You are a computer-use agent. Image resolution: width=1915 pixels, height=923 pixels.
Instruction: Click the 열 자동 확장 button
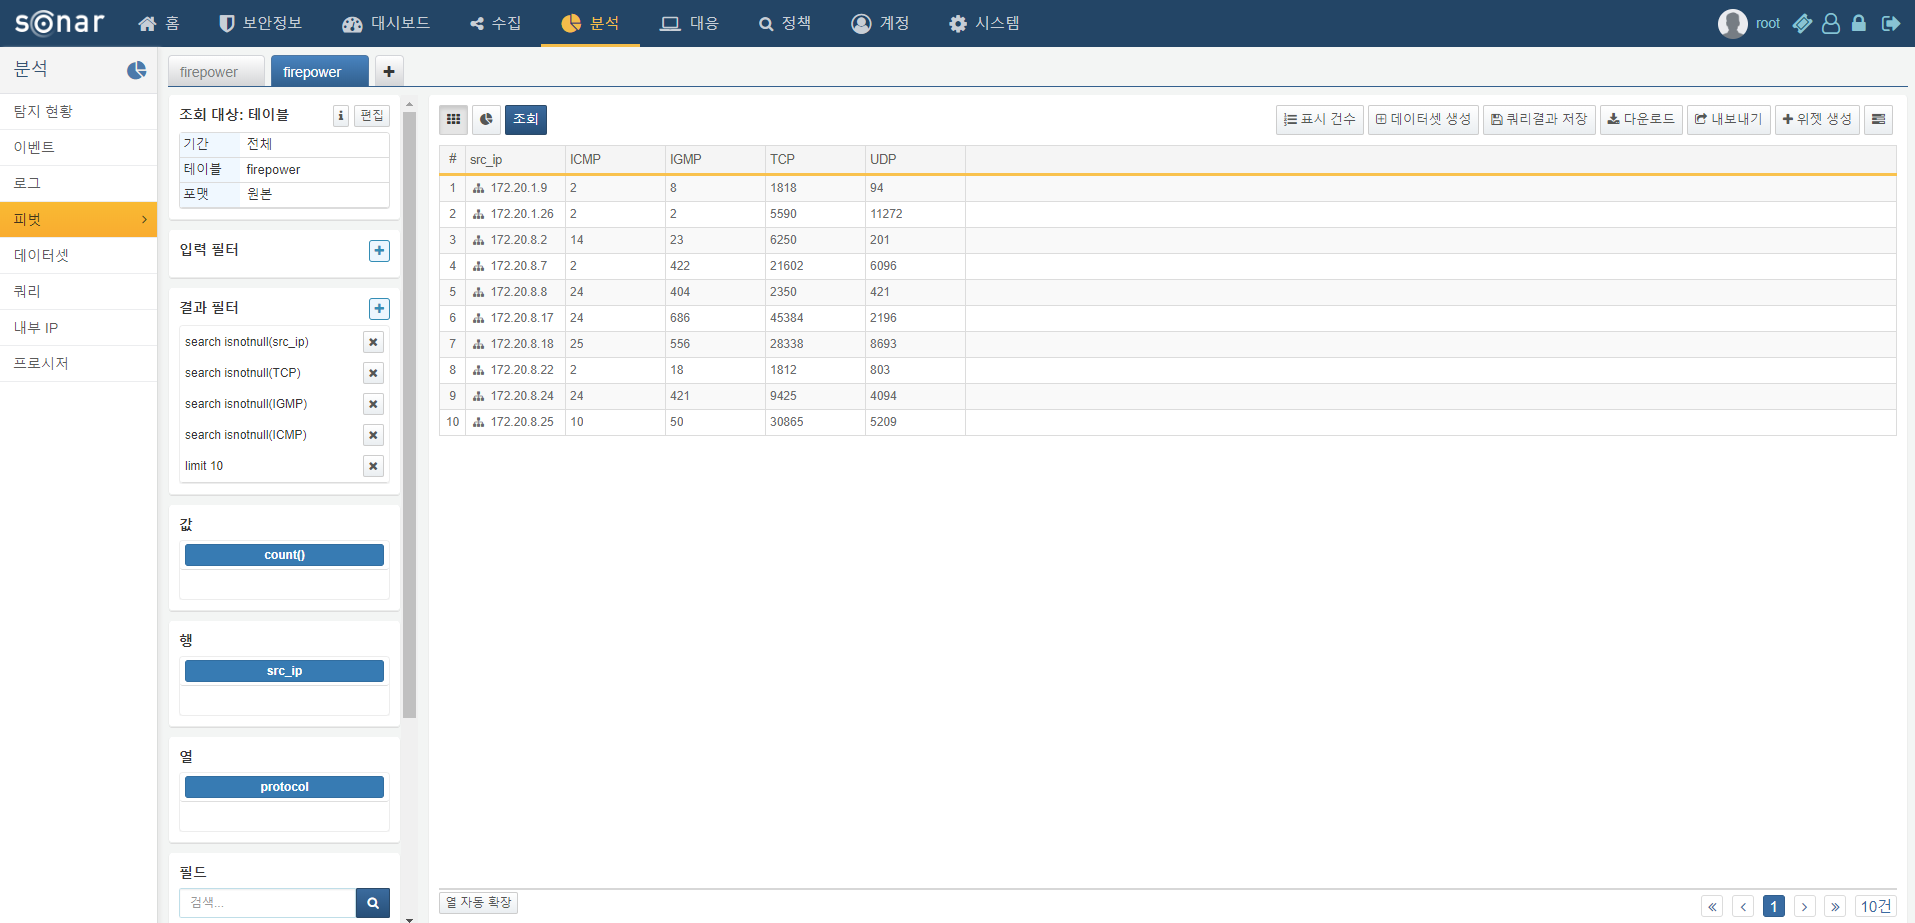478,902
